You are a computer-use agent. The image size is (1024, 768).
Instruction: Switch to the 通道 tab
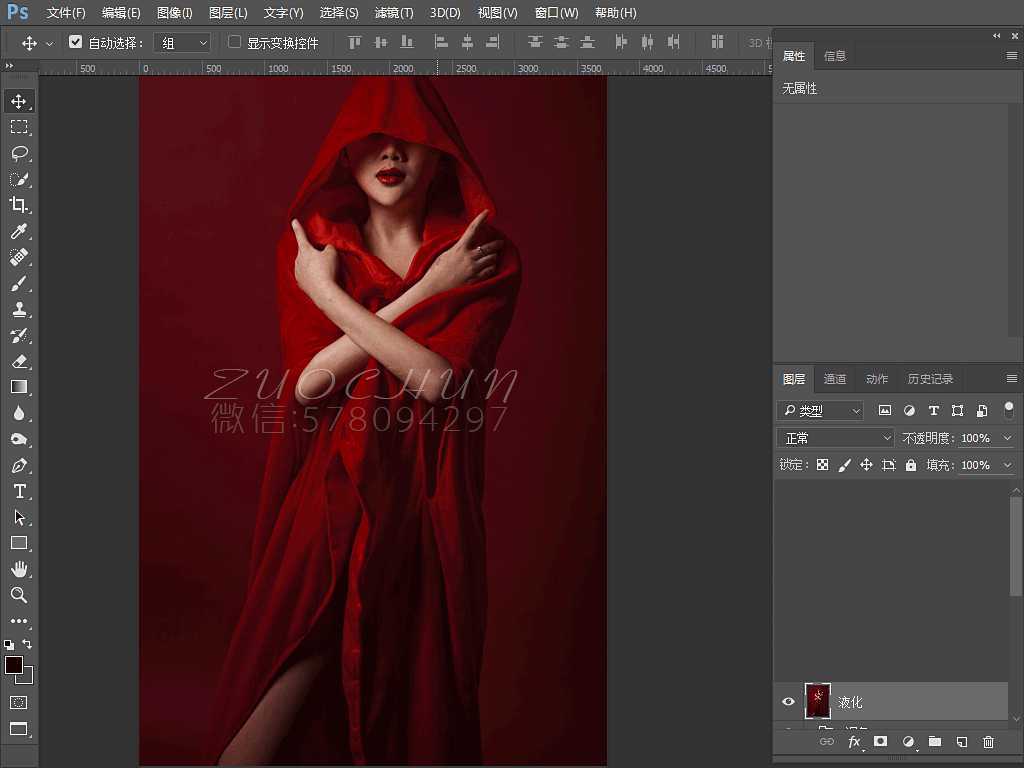[835, 379]
